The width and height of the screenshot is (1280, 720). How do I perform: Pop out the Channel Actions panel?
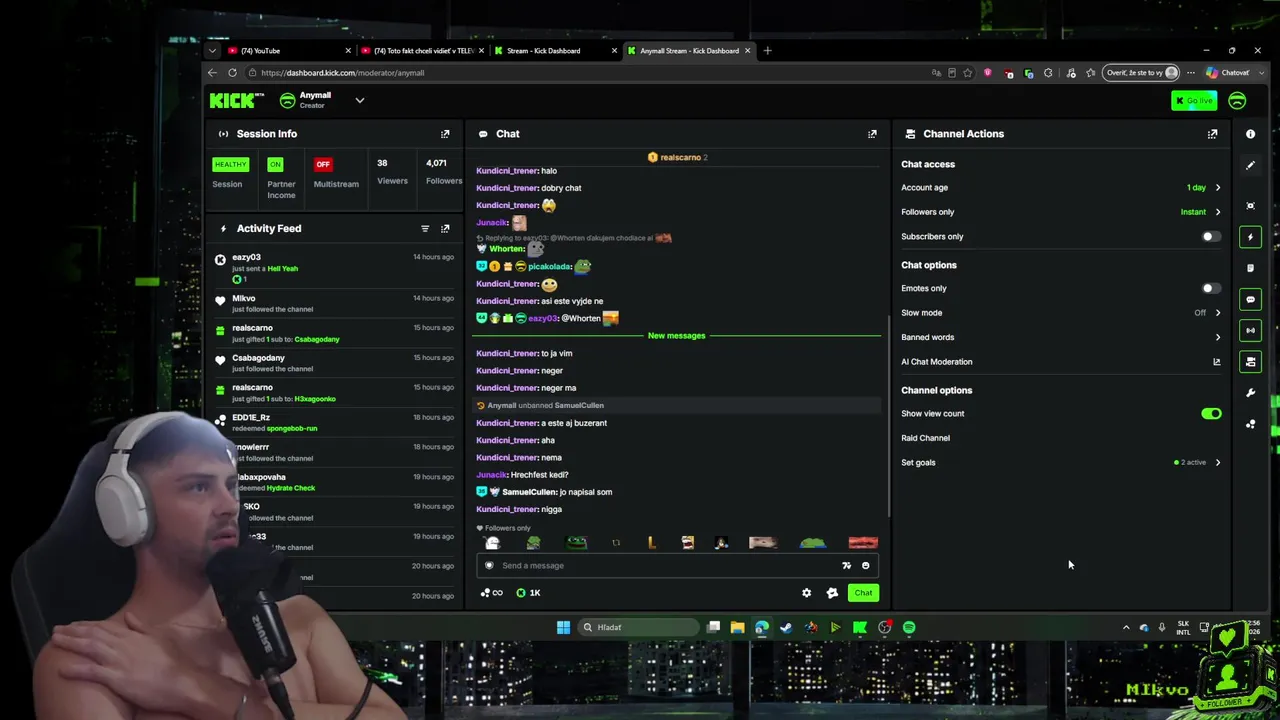click(1212, 134)
